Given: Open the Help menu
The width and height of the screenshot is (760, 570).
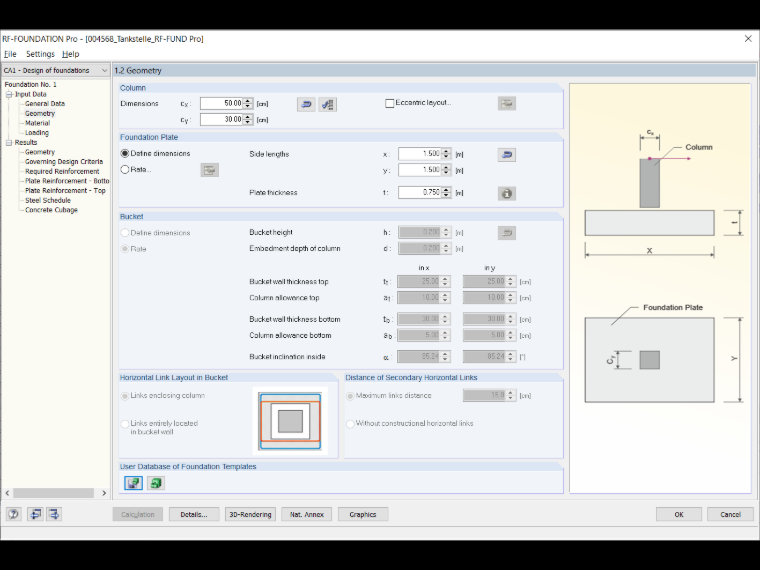Looking at the screenshot, I should coord(70,54).
